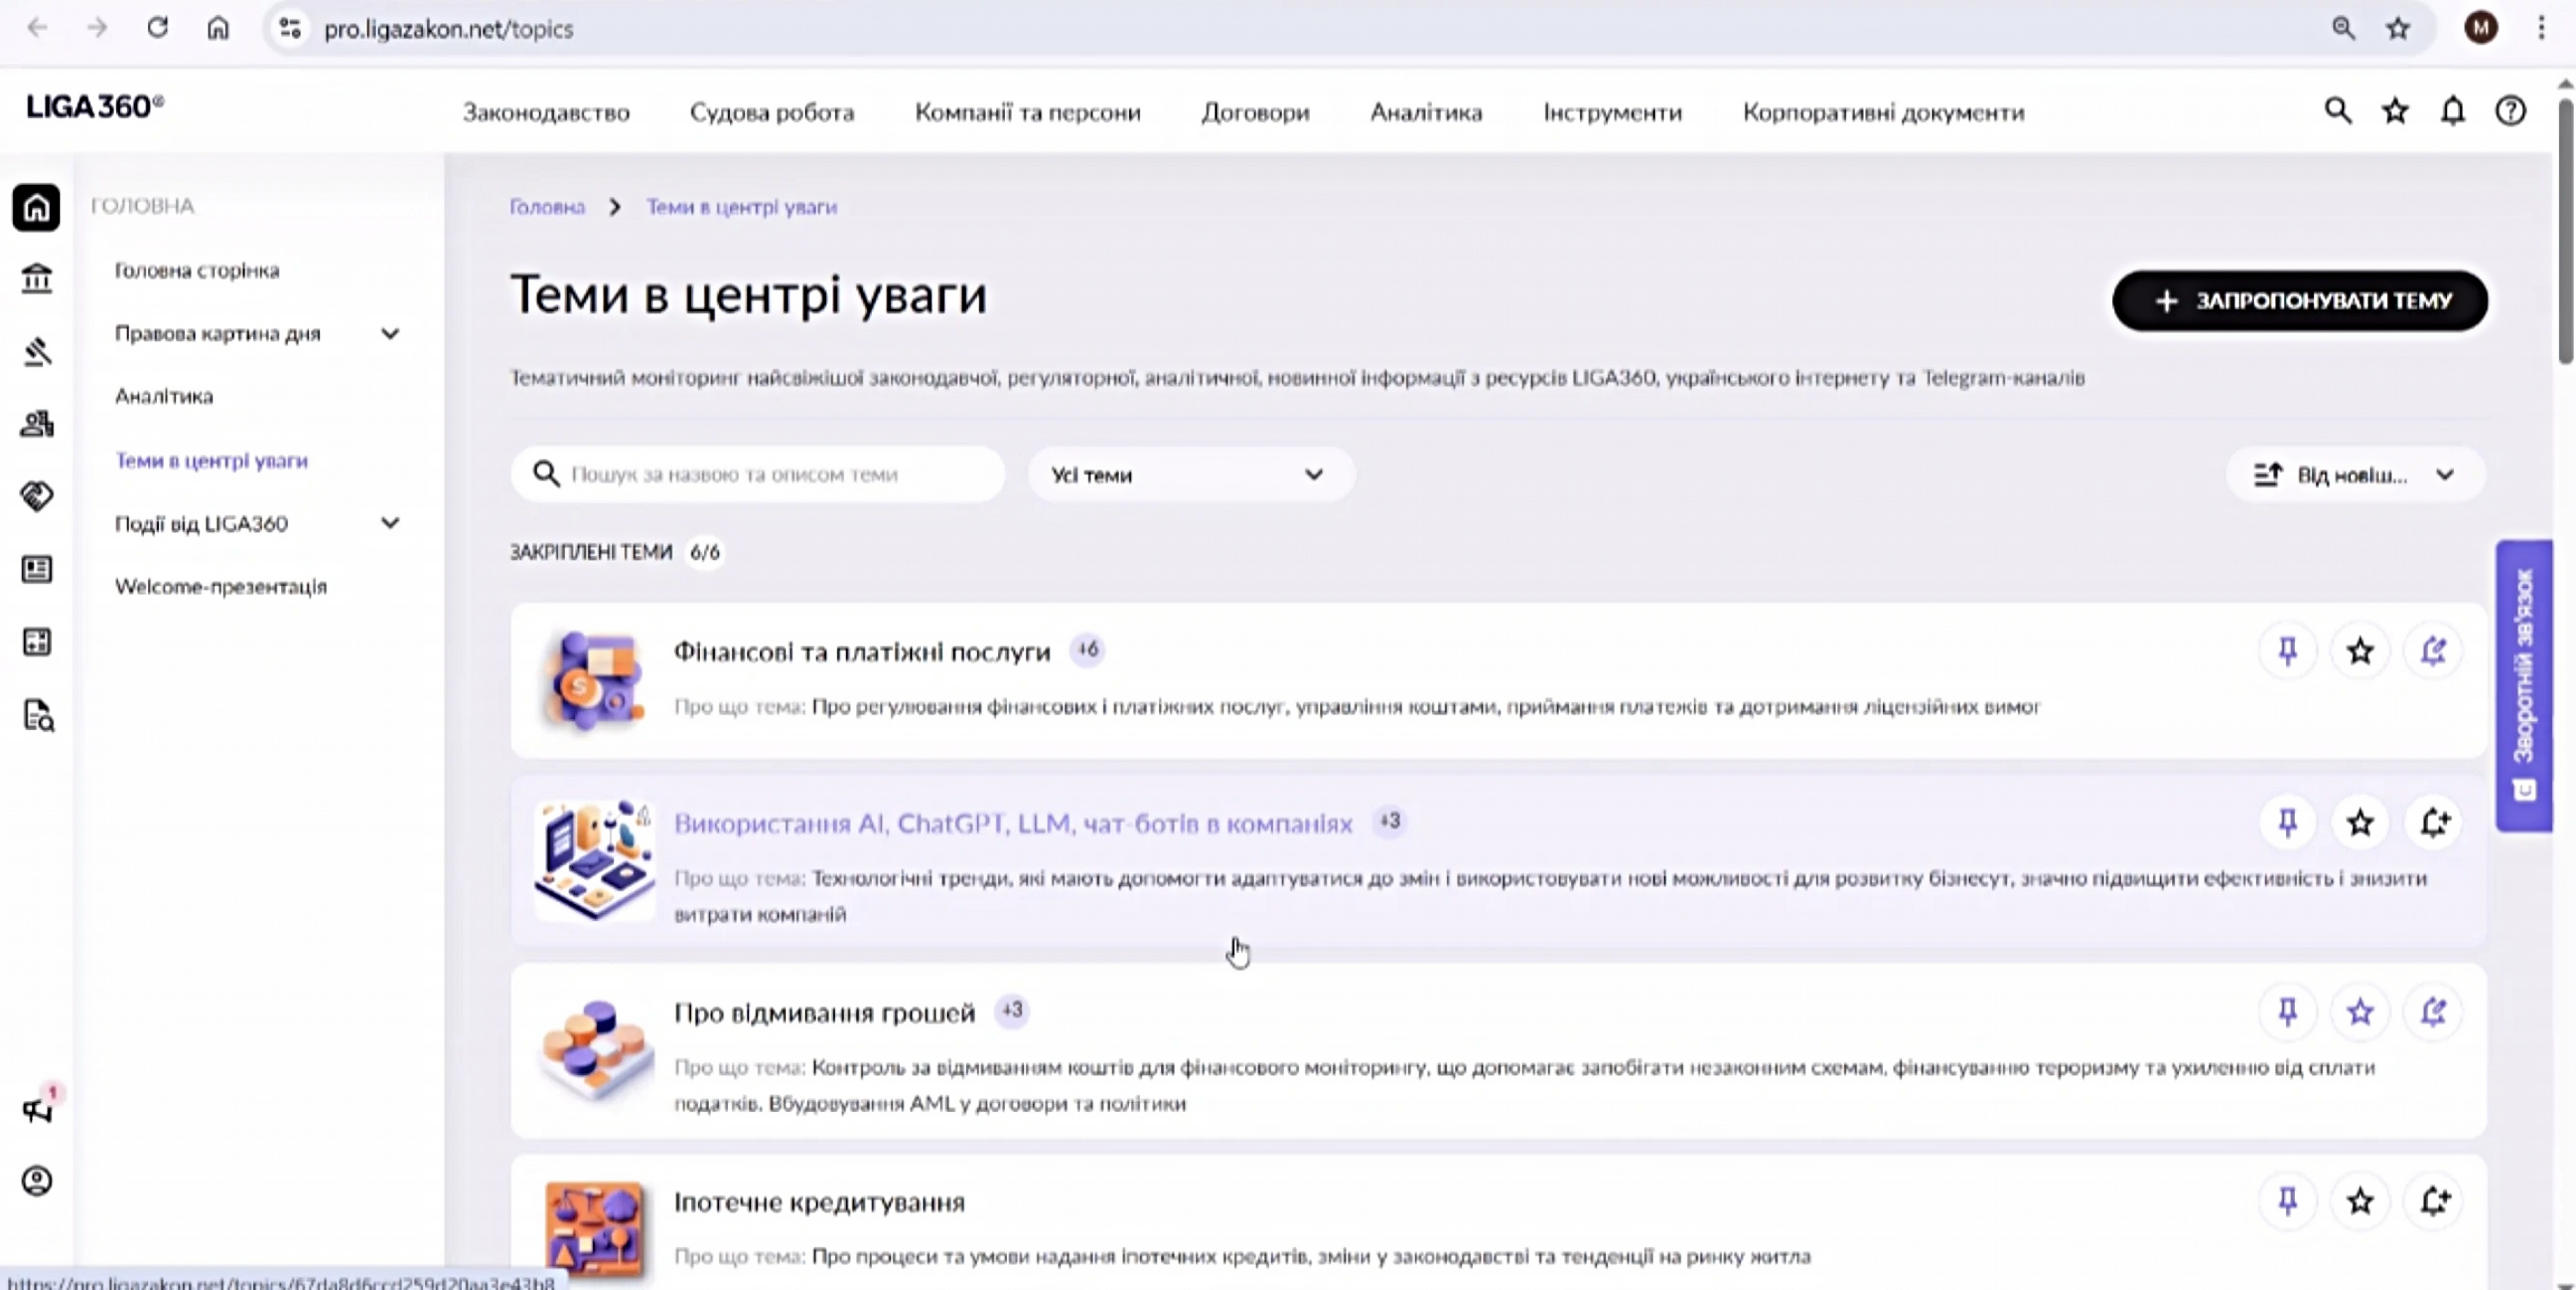Toggle favorite star for Про відмивання грошей
Image resolution: width=2576 pixels, height=1290 pixels.
click(x=2360, y=1013)
